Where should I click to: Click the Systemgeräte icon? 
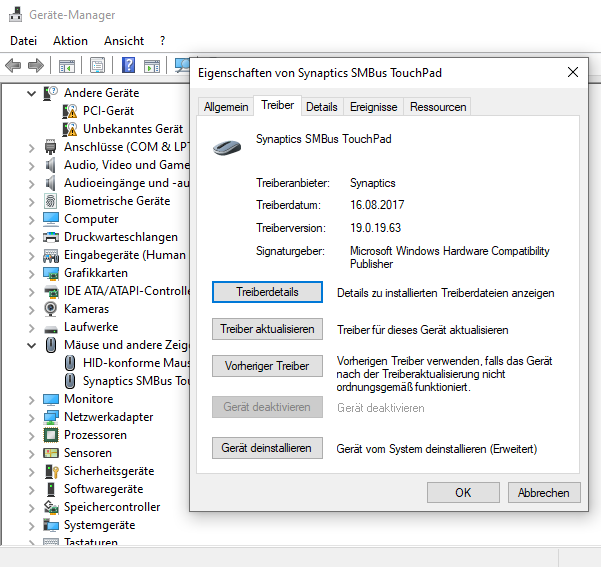tap(51, 525)
